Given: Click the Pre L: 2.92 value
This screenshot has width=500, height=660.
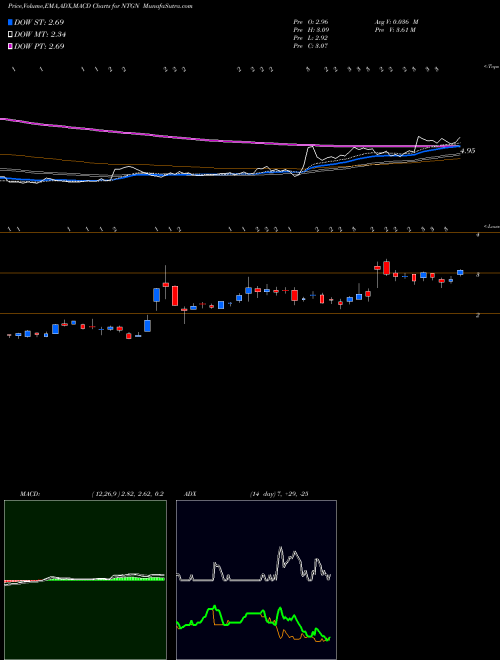Looking at the screenshot, I should (311, 38).
